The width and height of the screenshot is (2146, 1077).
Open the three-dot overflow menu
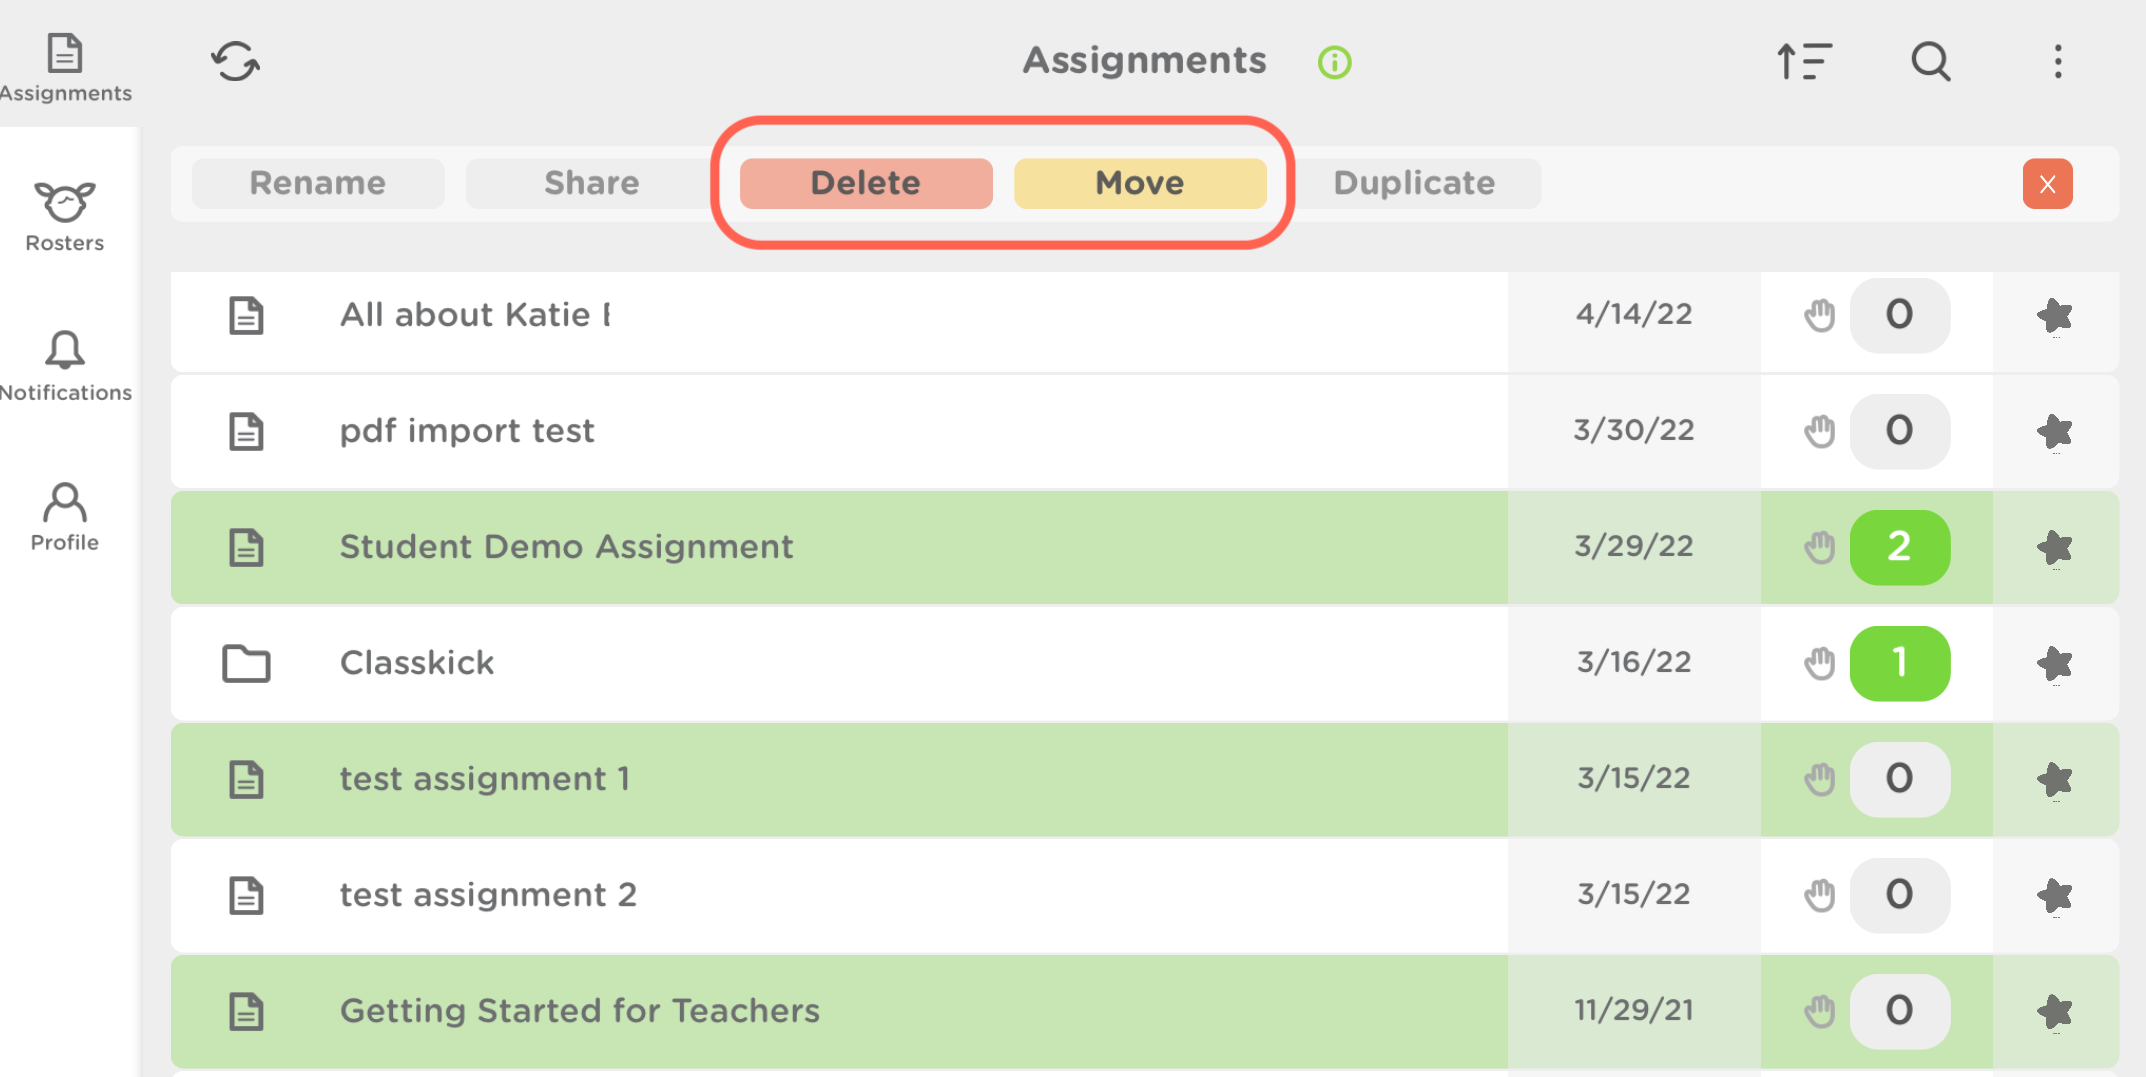pyautogui.click(x=2058, y=61)
